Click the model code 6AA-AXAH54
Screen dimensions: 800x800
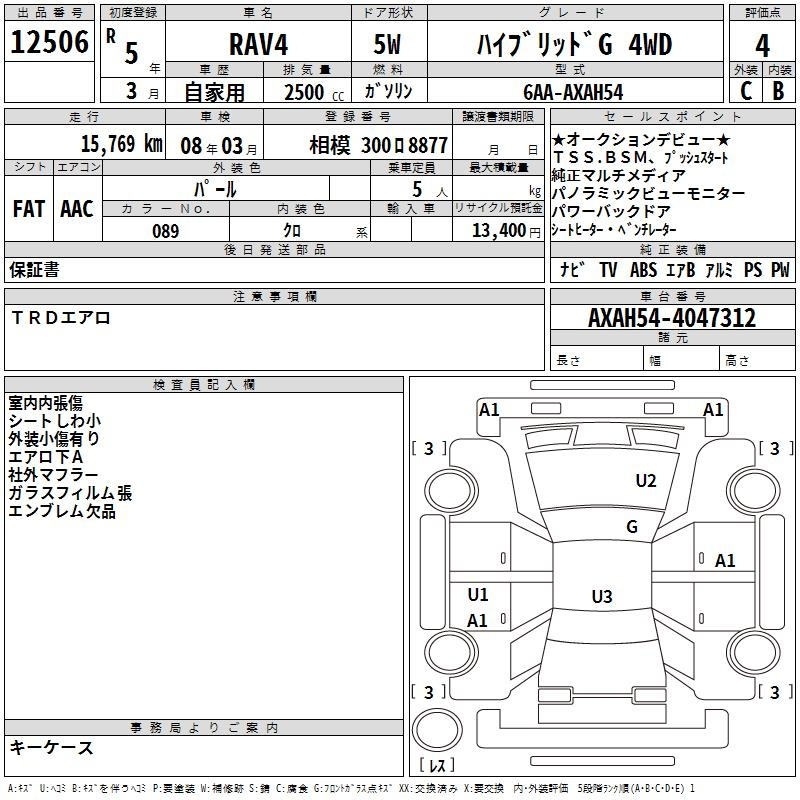click(x=573, y=91)
